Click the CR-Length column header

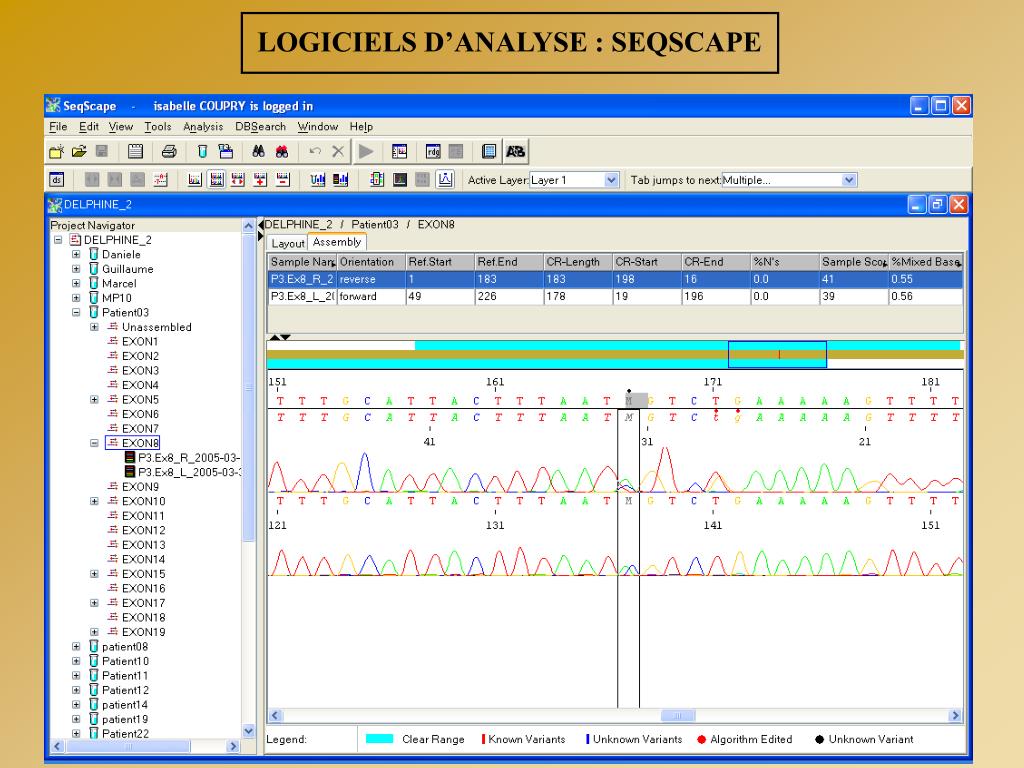coord(577,262)
